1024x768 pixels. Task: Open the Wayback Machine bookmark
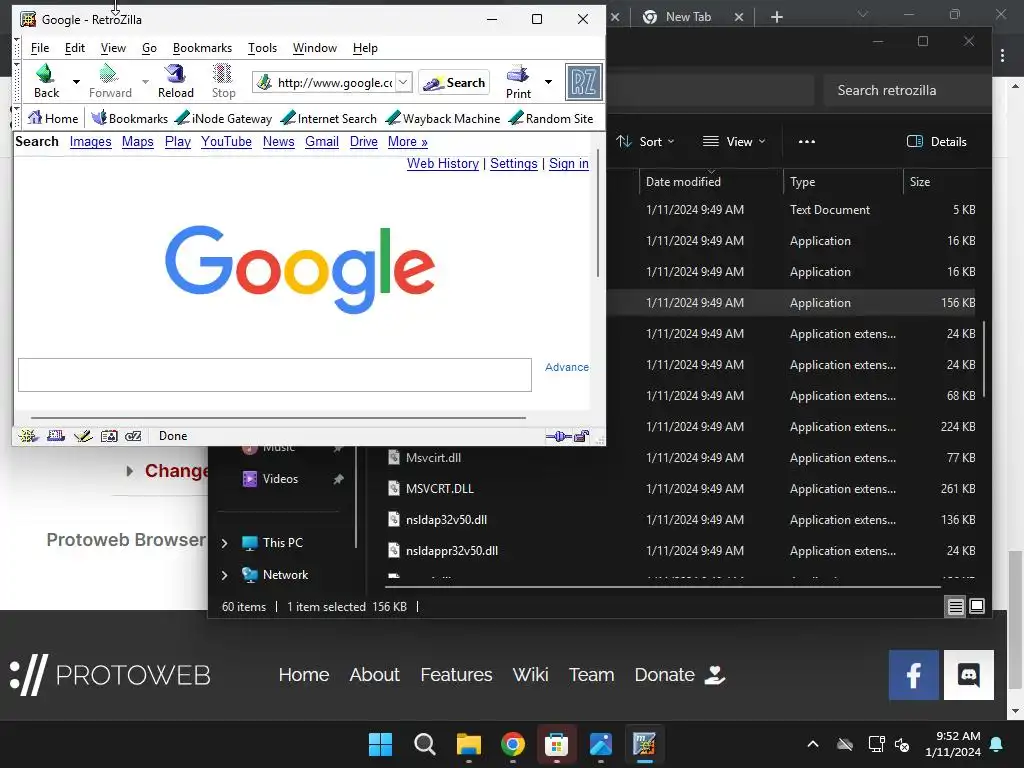coord(443,118)
